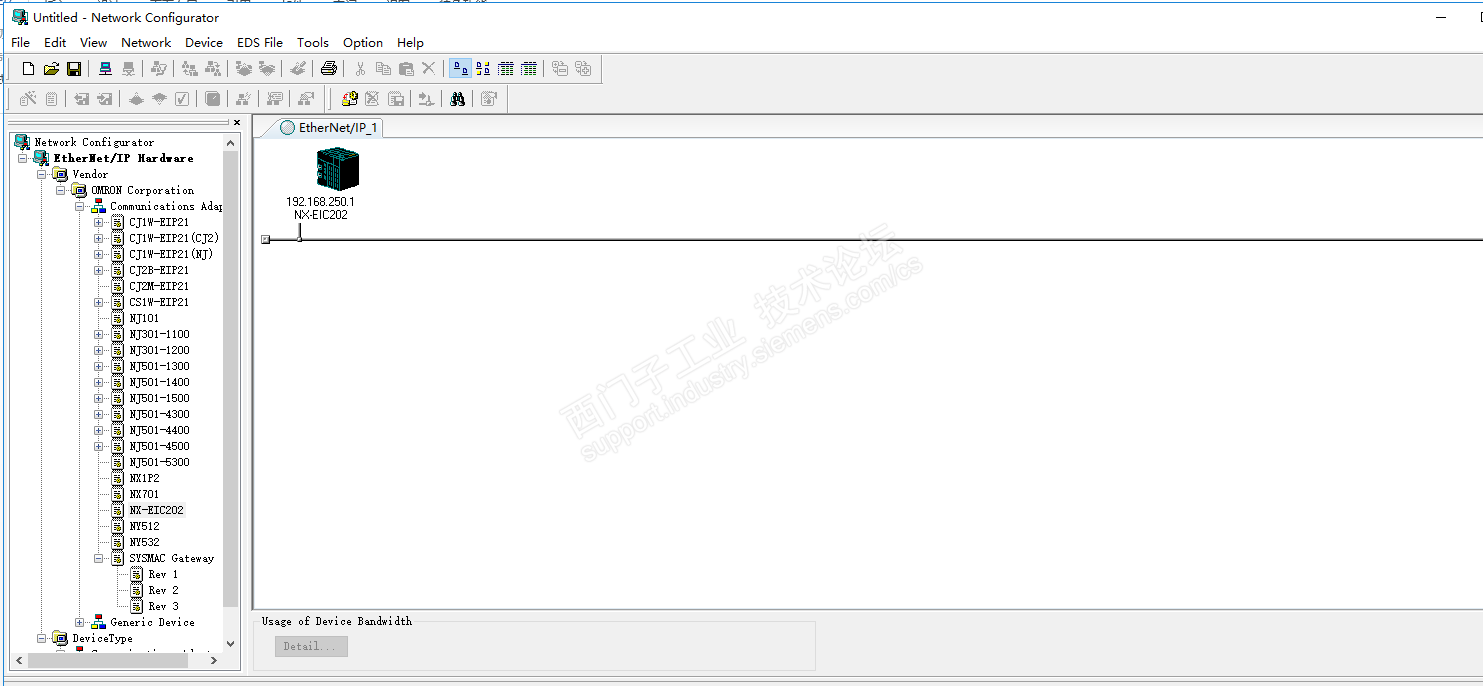The image size is (1483, 686).
Task: Click the tree panel scroll-up arrow
Action: (232, 142)
